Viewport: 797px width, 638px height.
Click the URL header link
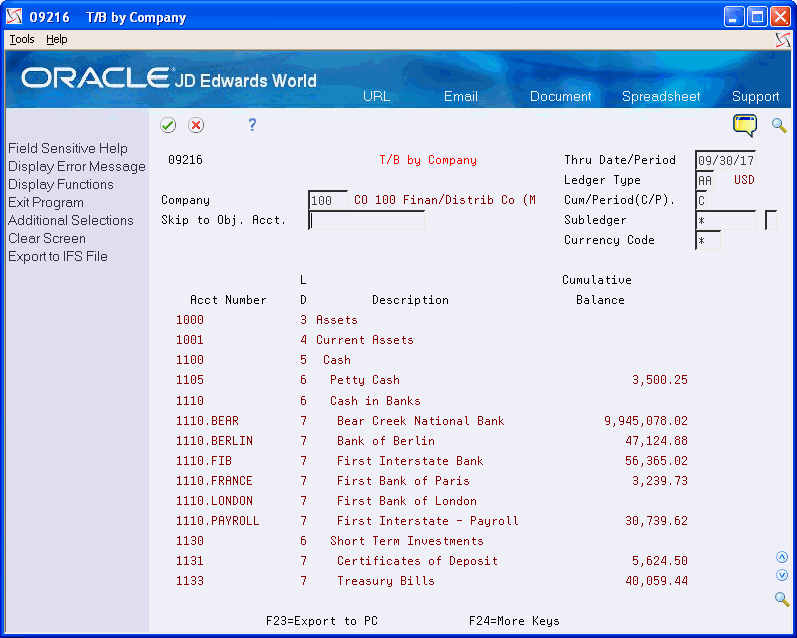click(x=376, y=97)
